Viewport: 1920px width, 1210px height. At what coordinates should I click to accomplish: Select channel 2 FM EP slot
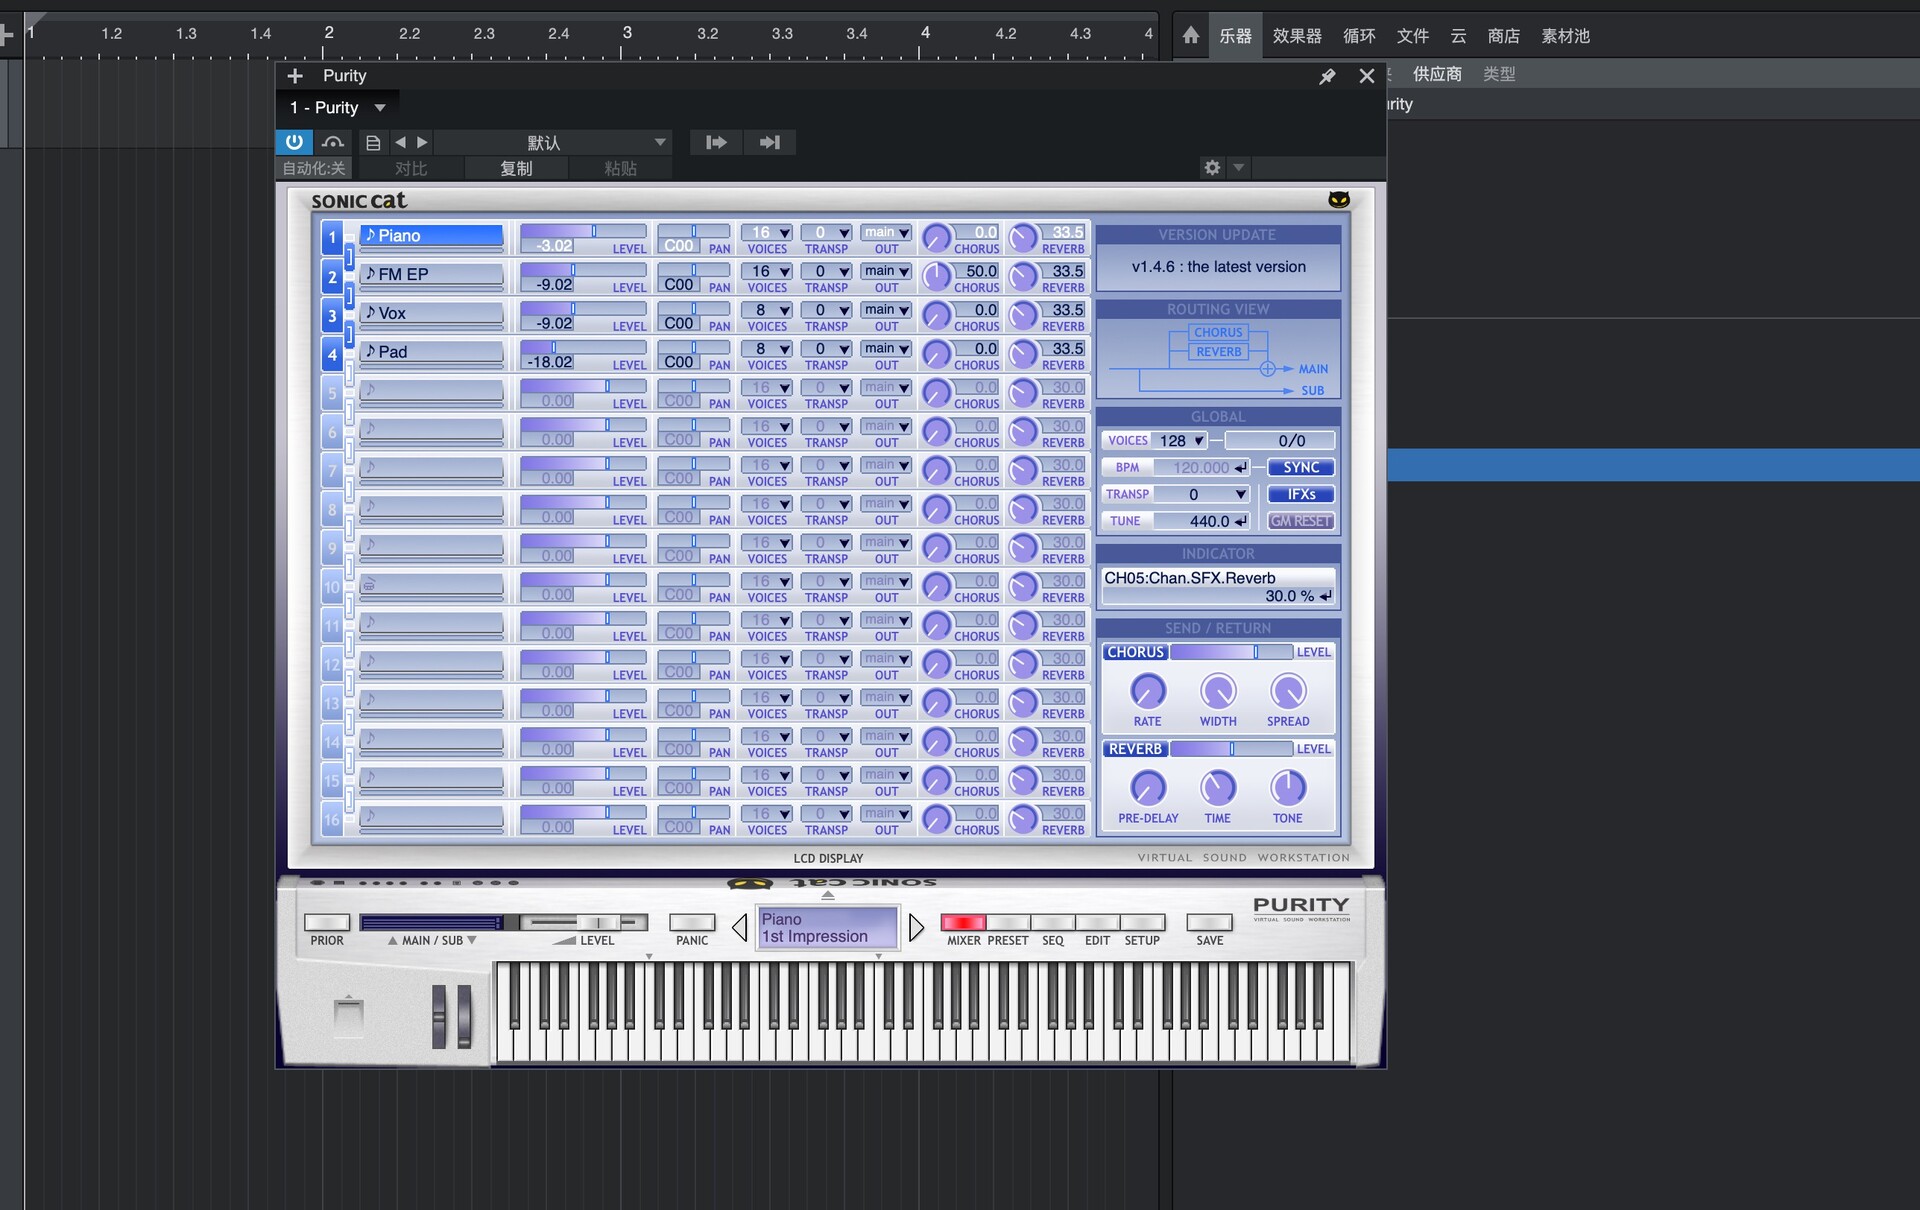coord(431,275)
